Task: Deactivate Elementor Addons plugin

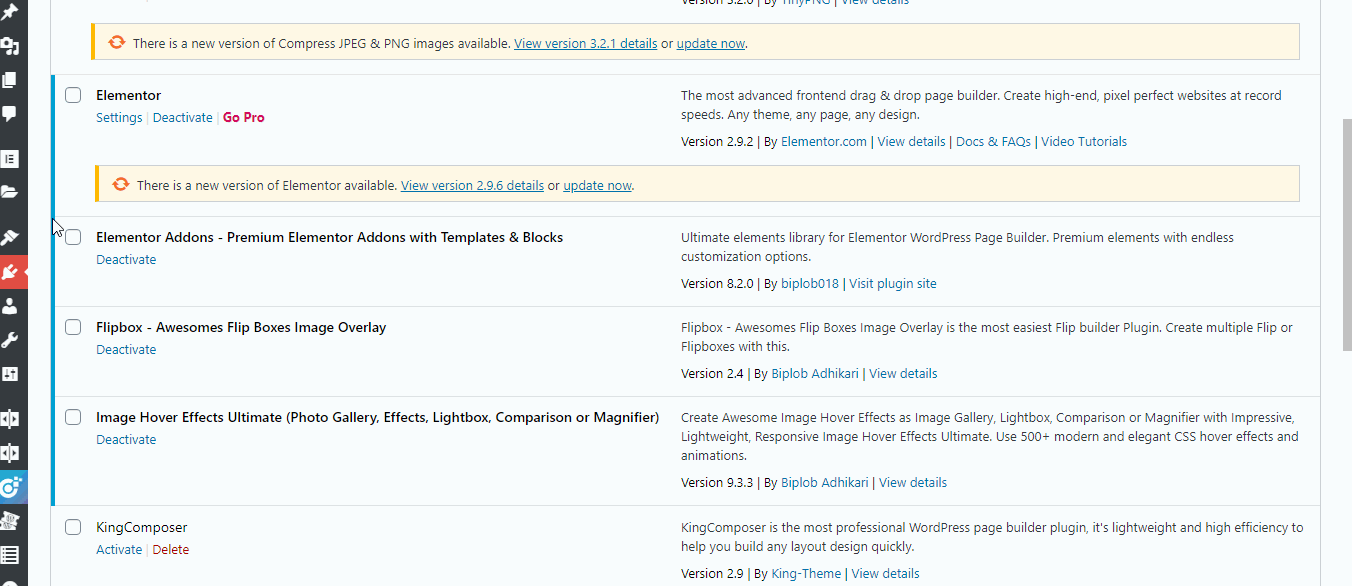Action: (x=126, y=259)
